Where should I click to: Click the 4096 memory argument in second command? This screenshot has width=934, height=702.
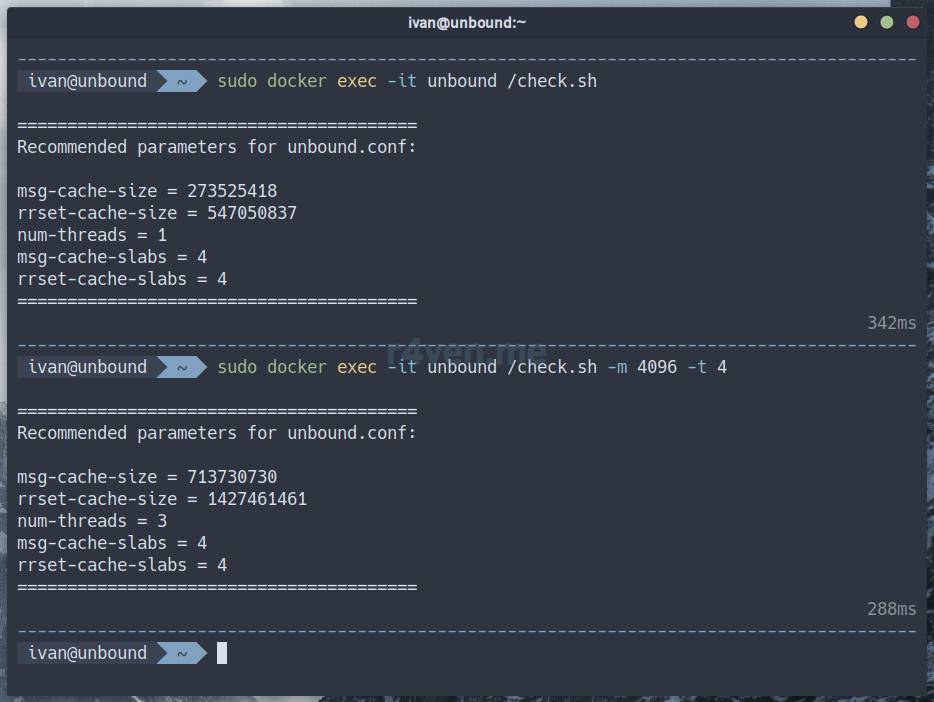(657, 367)
